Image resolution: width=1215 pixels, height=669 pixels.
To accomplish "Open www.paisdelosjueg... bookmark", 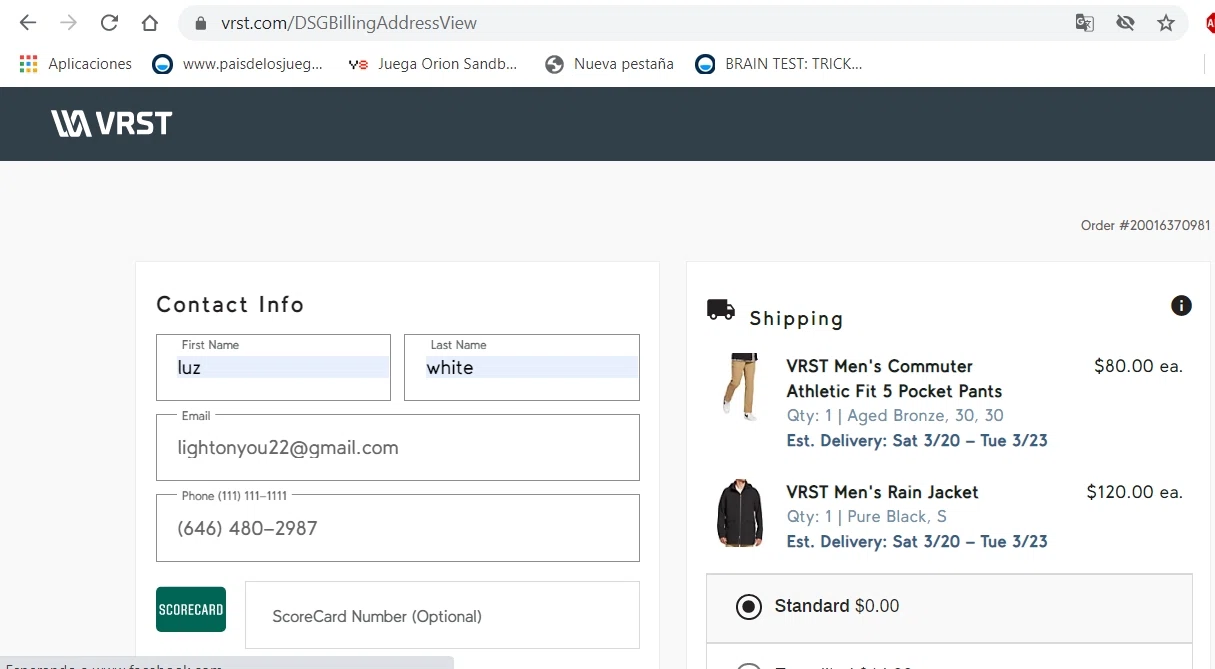I will point(238,64).
